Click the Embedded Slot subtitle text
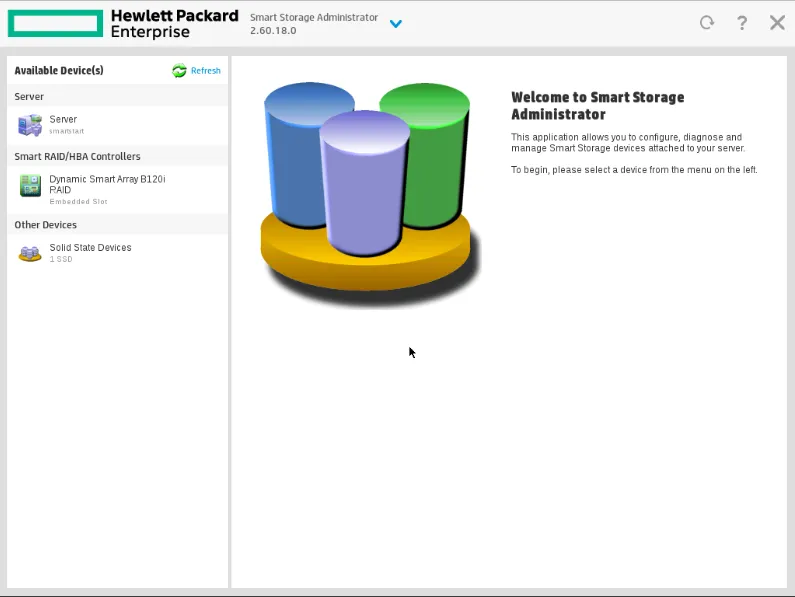Screen dimensions: 795x597 [78, 202]
